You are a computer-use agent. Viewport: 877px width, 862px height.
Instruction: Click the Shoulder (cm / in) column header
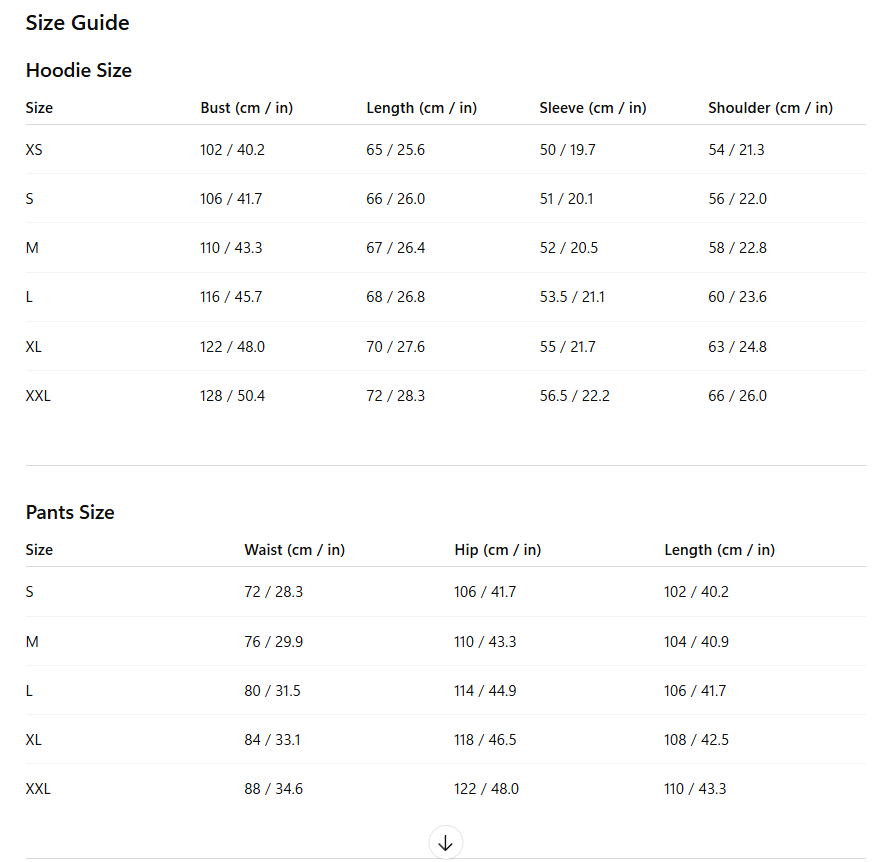click(x=770, y=108)
